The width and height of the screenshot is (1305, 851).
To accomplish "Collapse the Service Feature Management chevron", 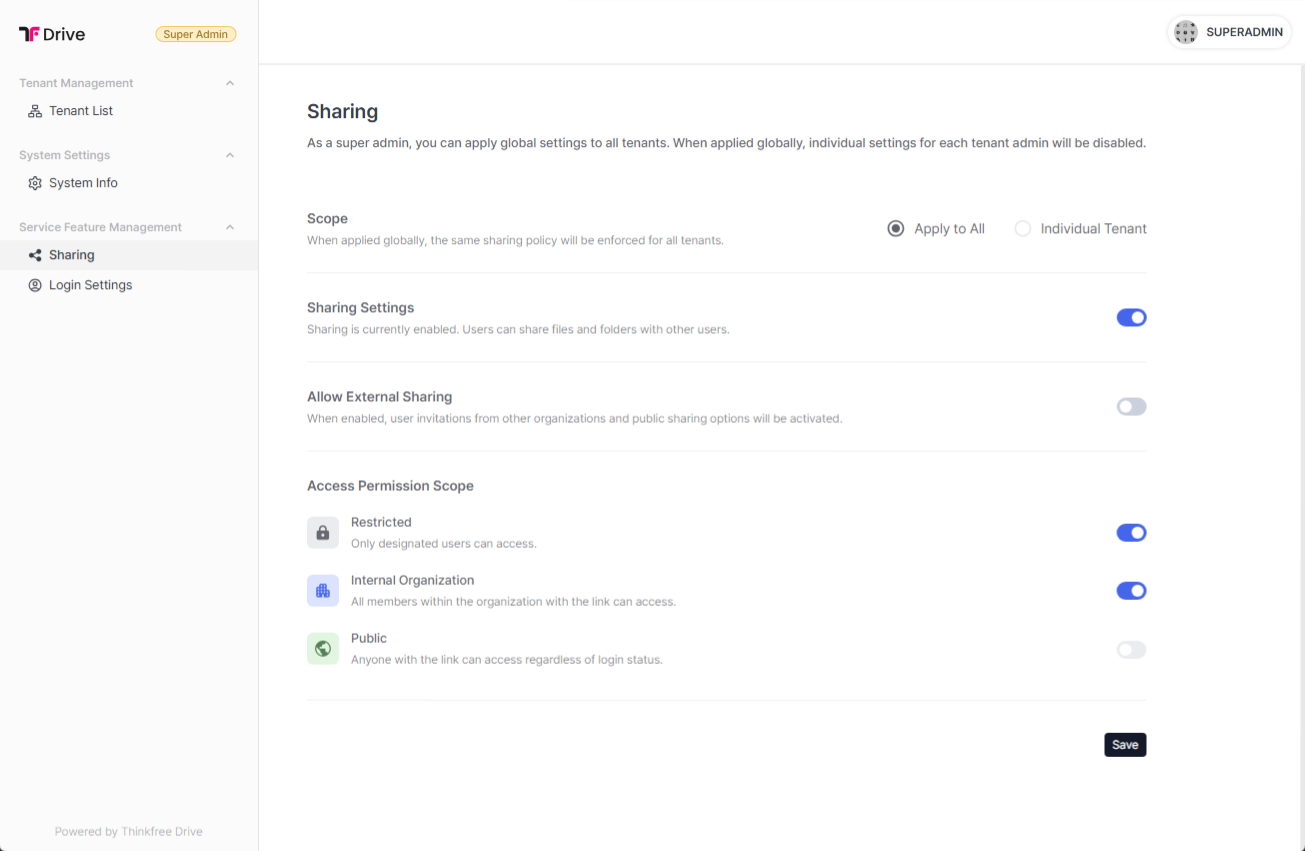I will [x=230, y=227].
